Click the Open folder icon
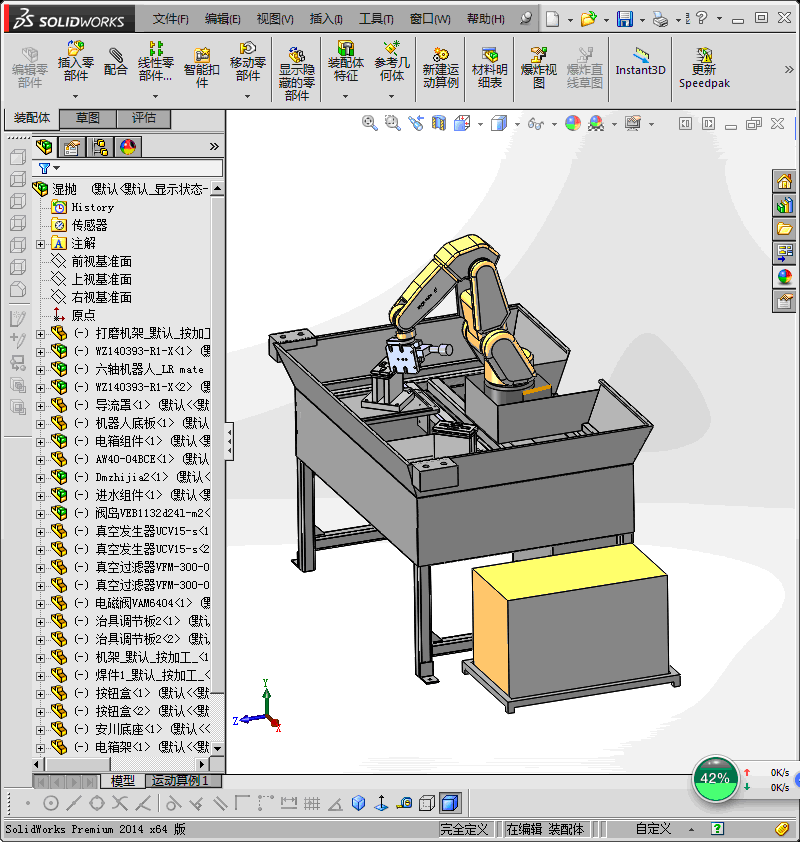This screenshot has width=800, height=842. click(588, 19)
